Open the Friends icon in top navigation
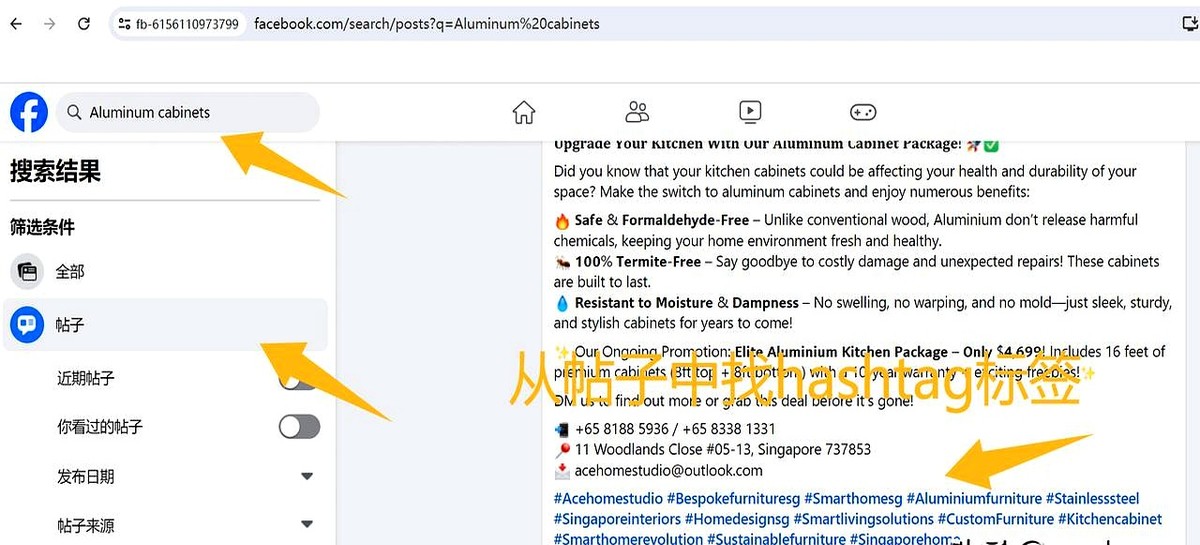The image size is (1200, 545). (x=637, y=112)
